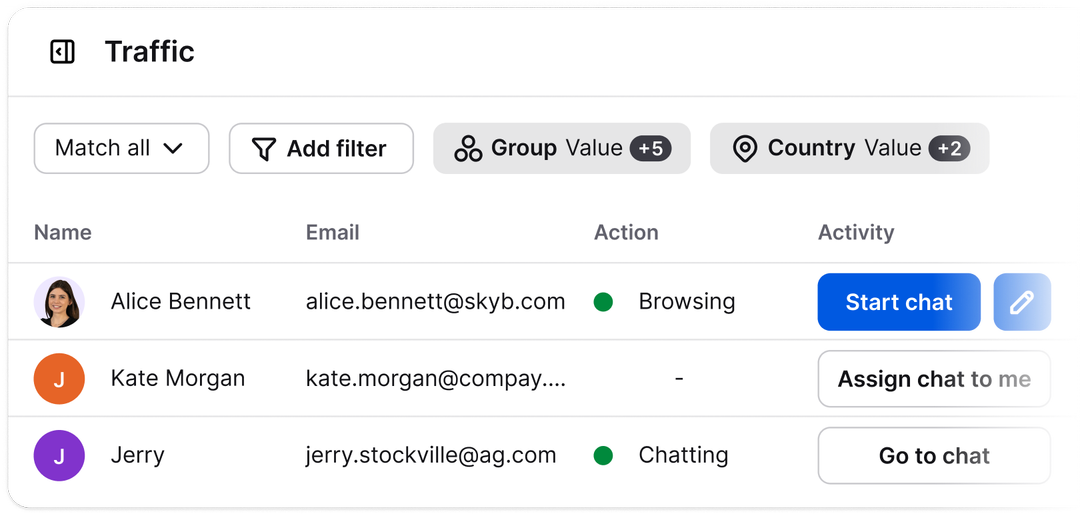Open the Match all dropdown
This screenshot has height=514, width=1080.
[121, 149]
